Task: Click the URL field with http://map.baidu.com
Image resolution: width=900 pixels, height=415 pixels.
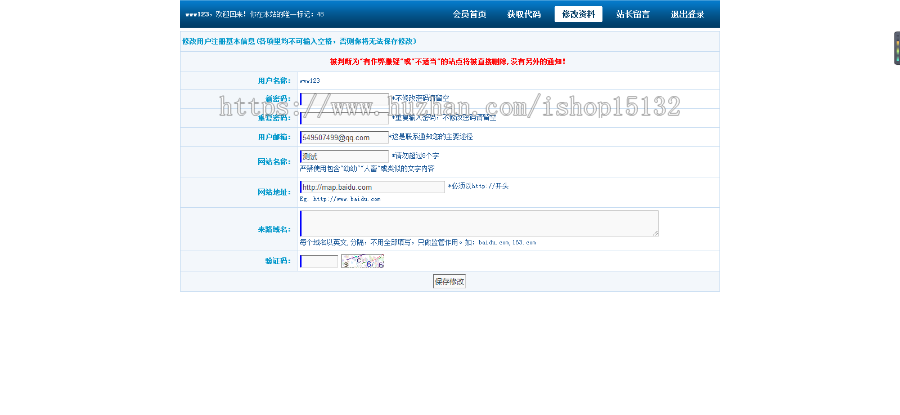Action: coord(372,187)
